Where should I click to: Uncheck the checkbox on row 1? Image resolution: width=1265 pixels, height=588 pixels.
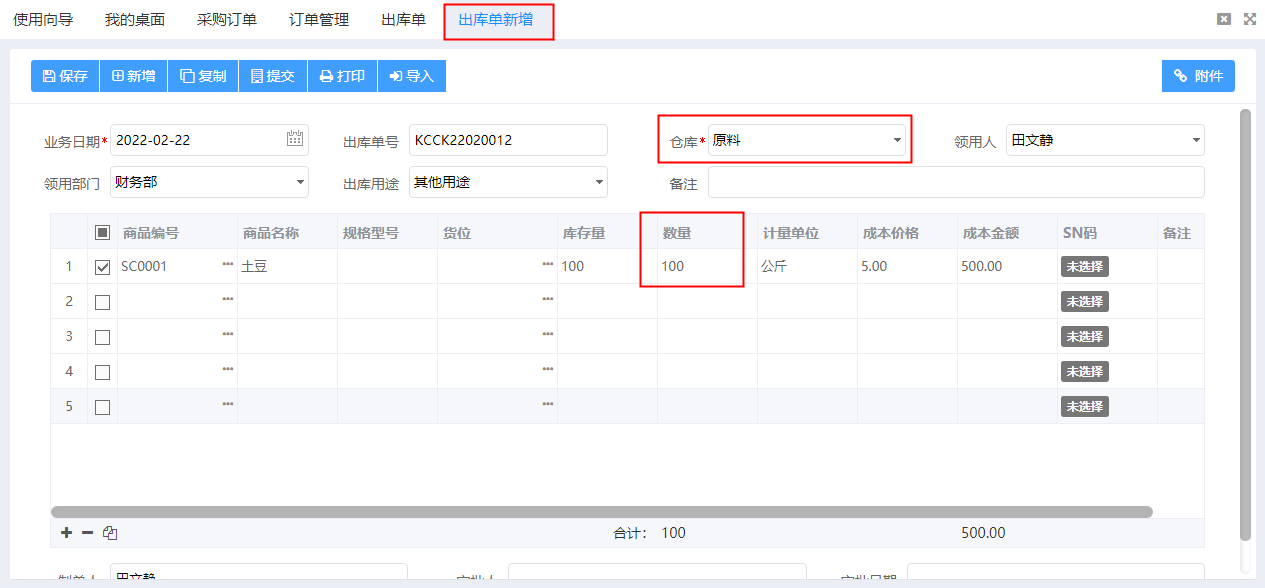(x=101, y=265)
